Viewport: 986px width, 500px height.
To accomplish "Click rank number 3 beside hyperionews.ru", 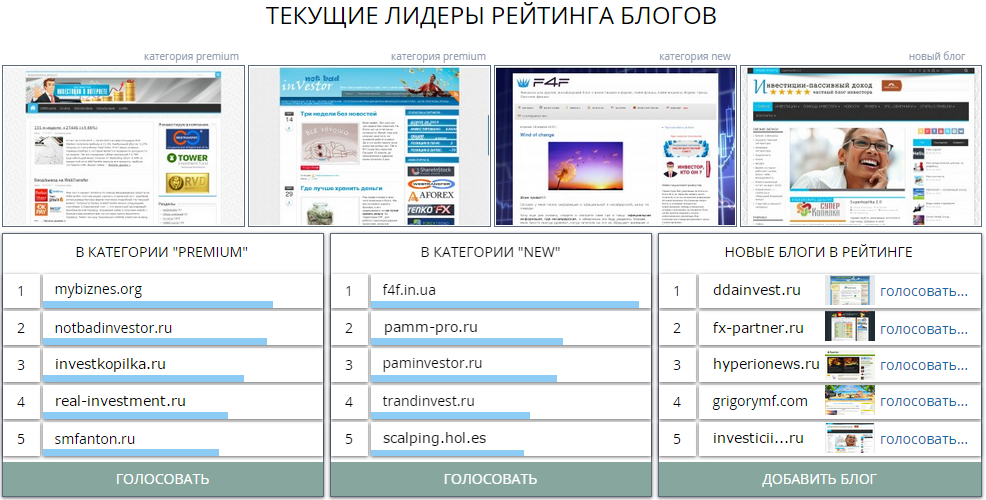I will [677, 365].
